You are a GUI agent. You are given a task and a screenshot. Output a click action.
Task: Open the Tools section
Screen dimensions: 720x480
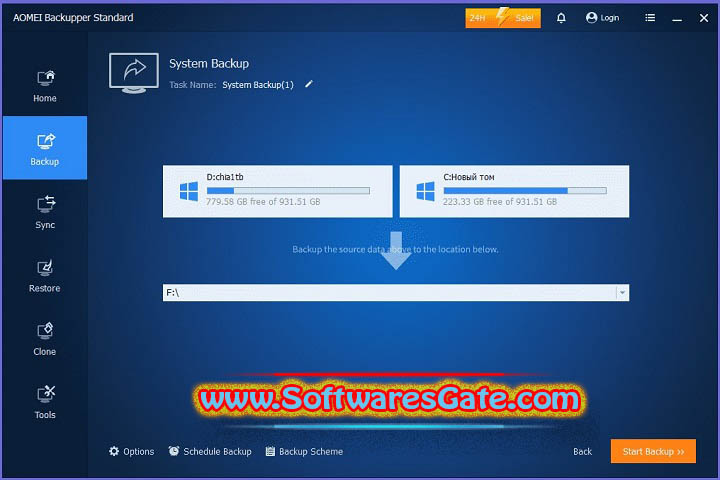[x=45, y=402]
